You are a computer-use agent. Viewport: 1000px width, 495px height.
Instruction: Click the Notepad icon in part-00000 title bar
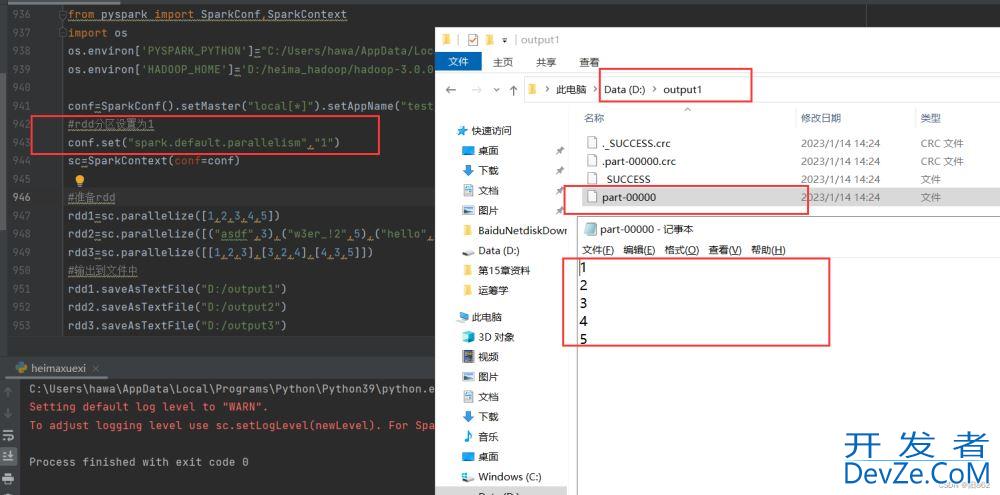590,230
